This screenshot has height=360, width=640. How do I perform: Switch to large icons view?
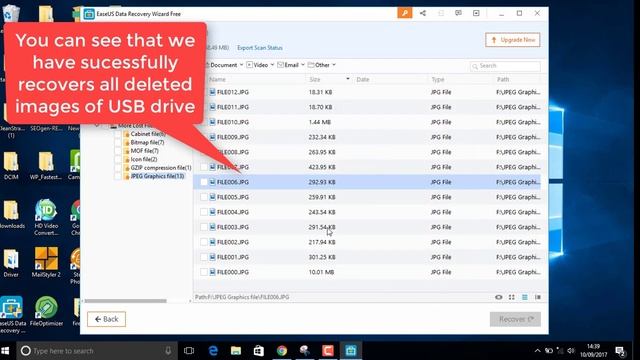click(x=511, y=297)
